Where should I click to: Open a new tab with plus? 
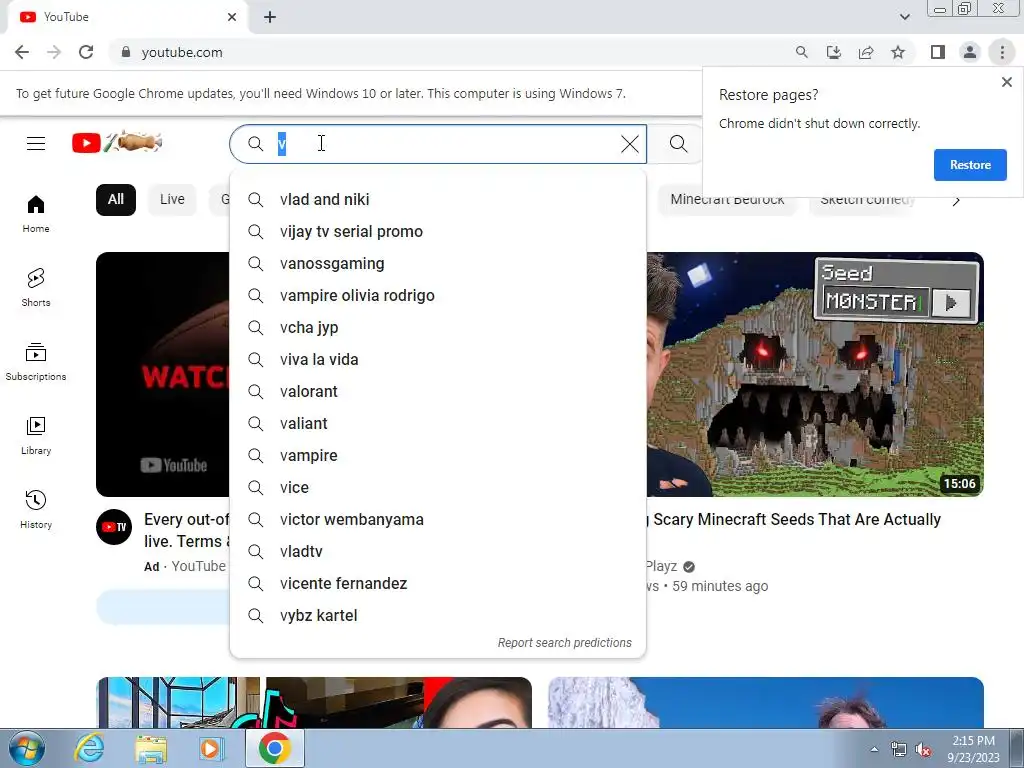(270, 17)
